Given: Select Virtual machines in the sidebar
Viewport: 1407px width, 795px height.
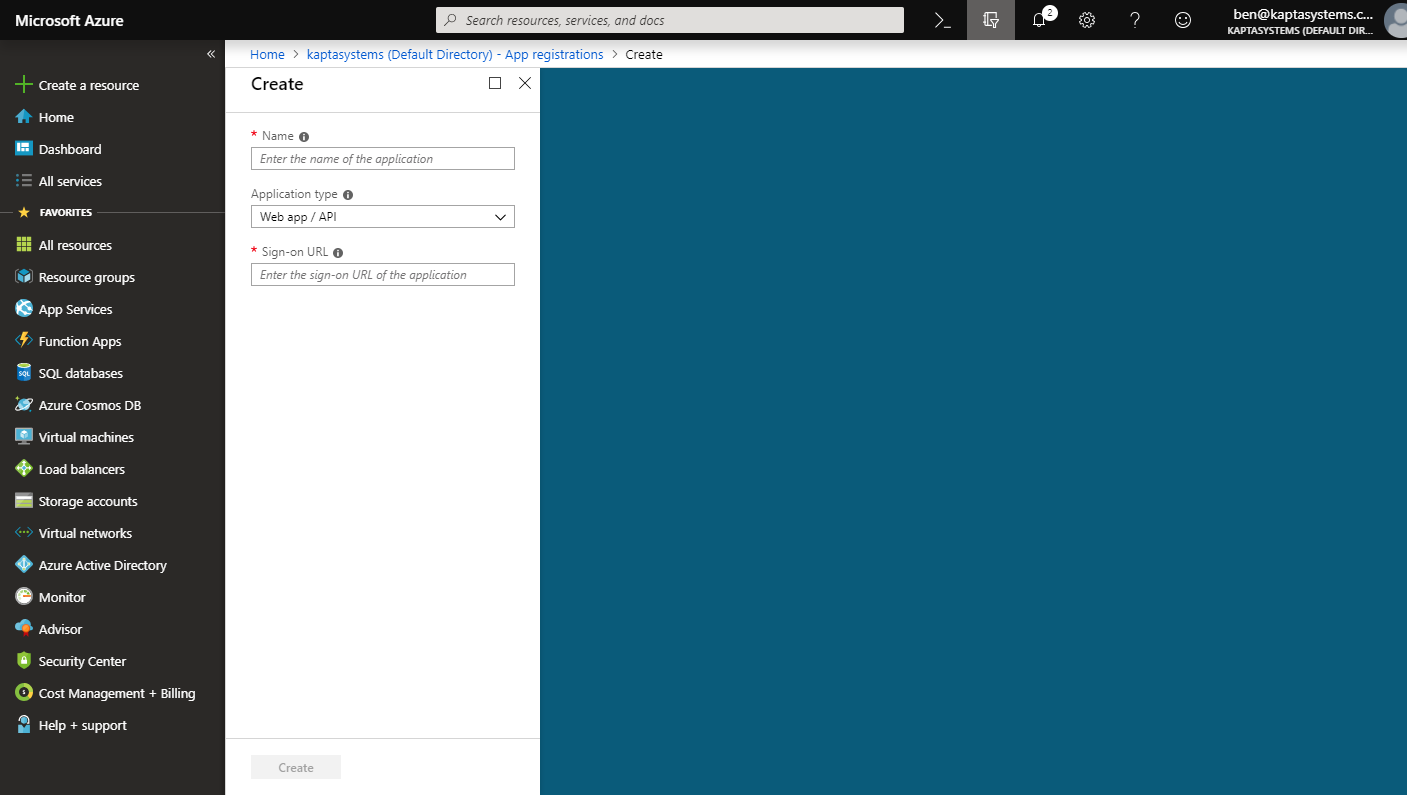Looking at the screenshot, I should [x=85, y=436].
